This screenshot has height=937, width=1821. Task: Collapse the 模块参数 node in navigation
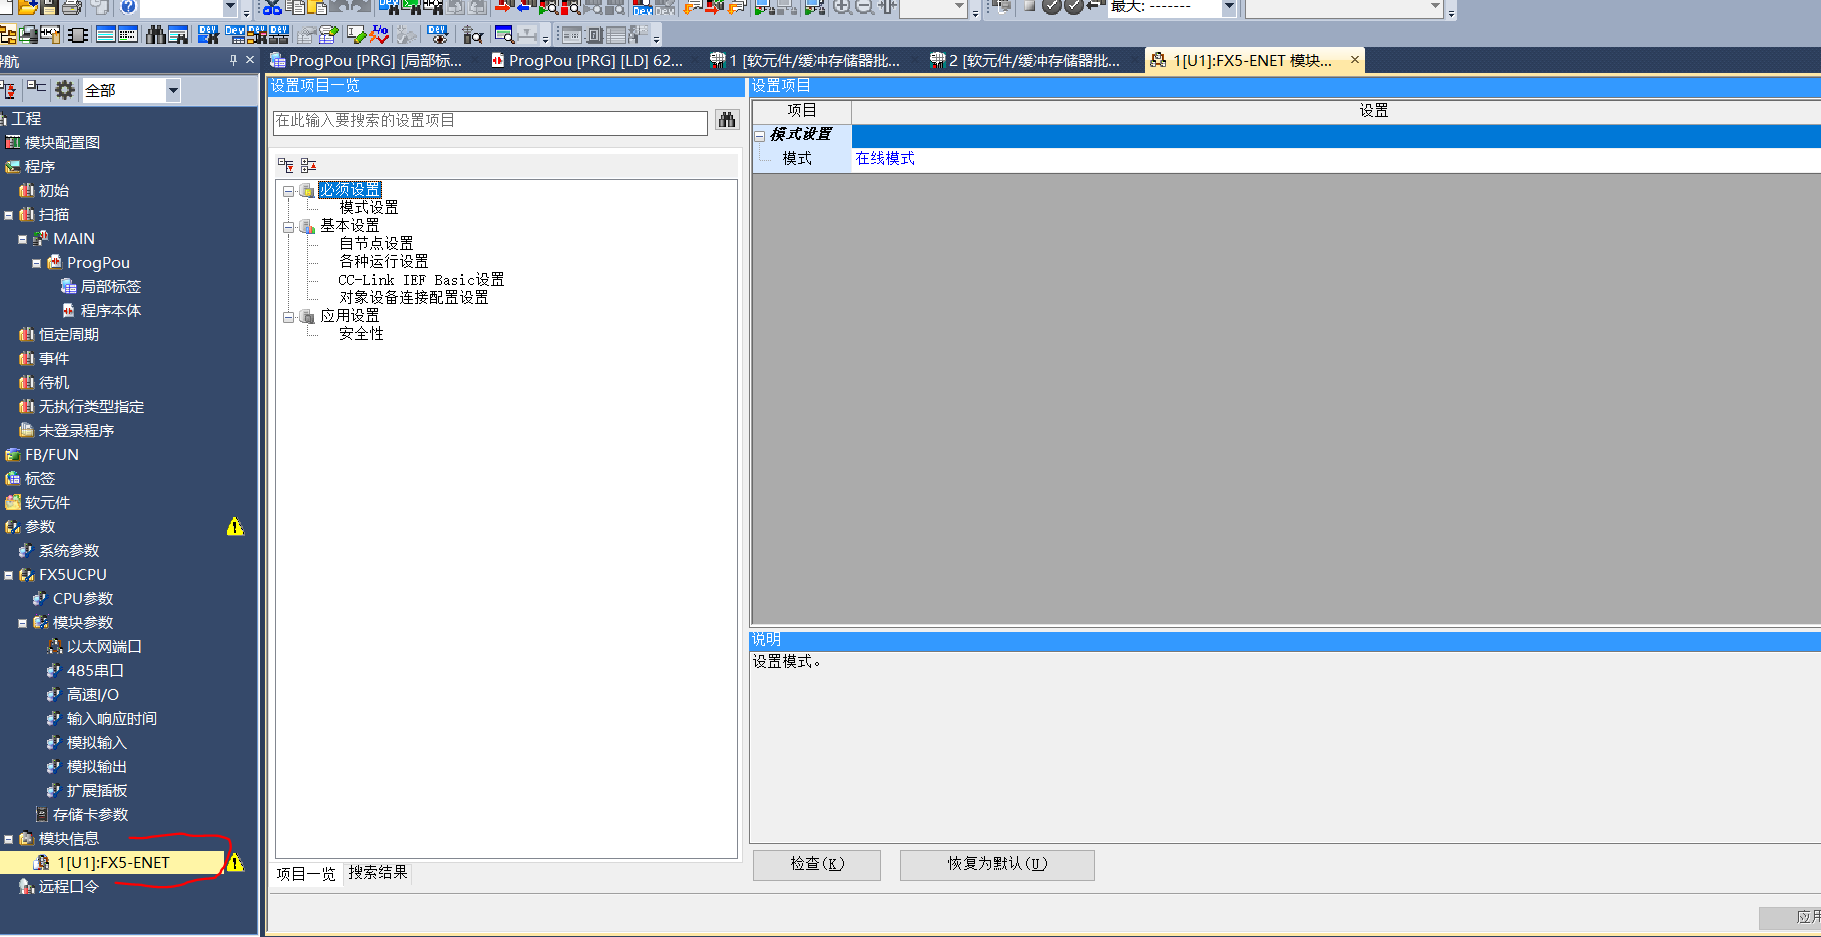tap(22, 623)
